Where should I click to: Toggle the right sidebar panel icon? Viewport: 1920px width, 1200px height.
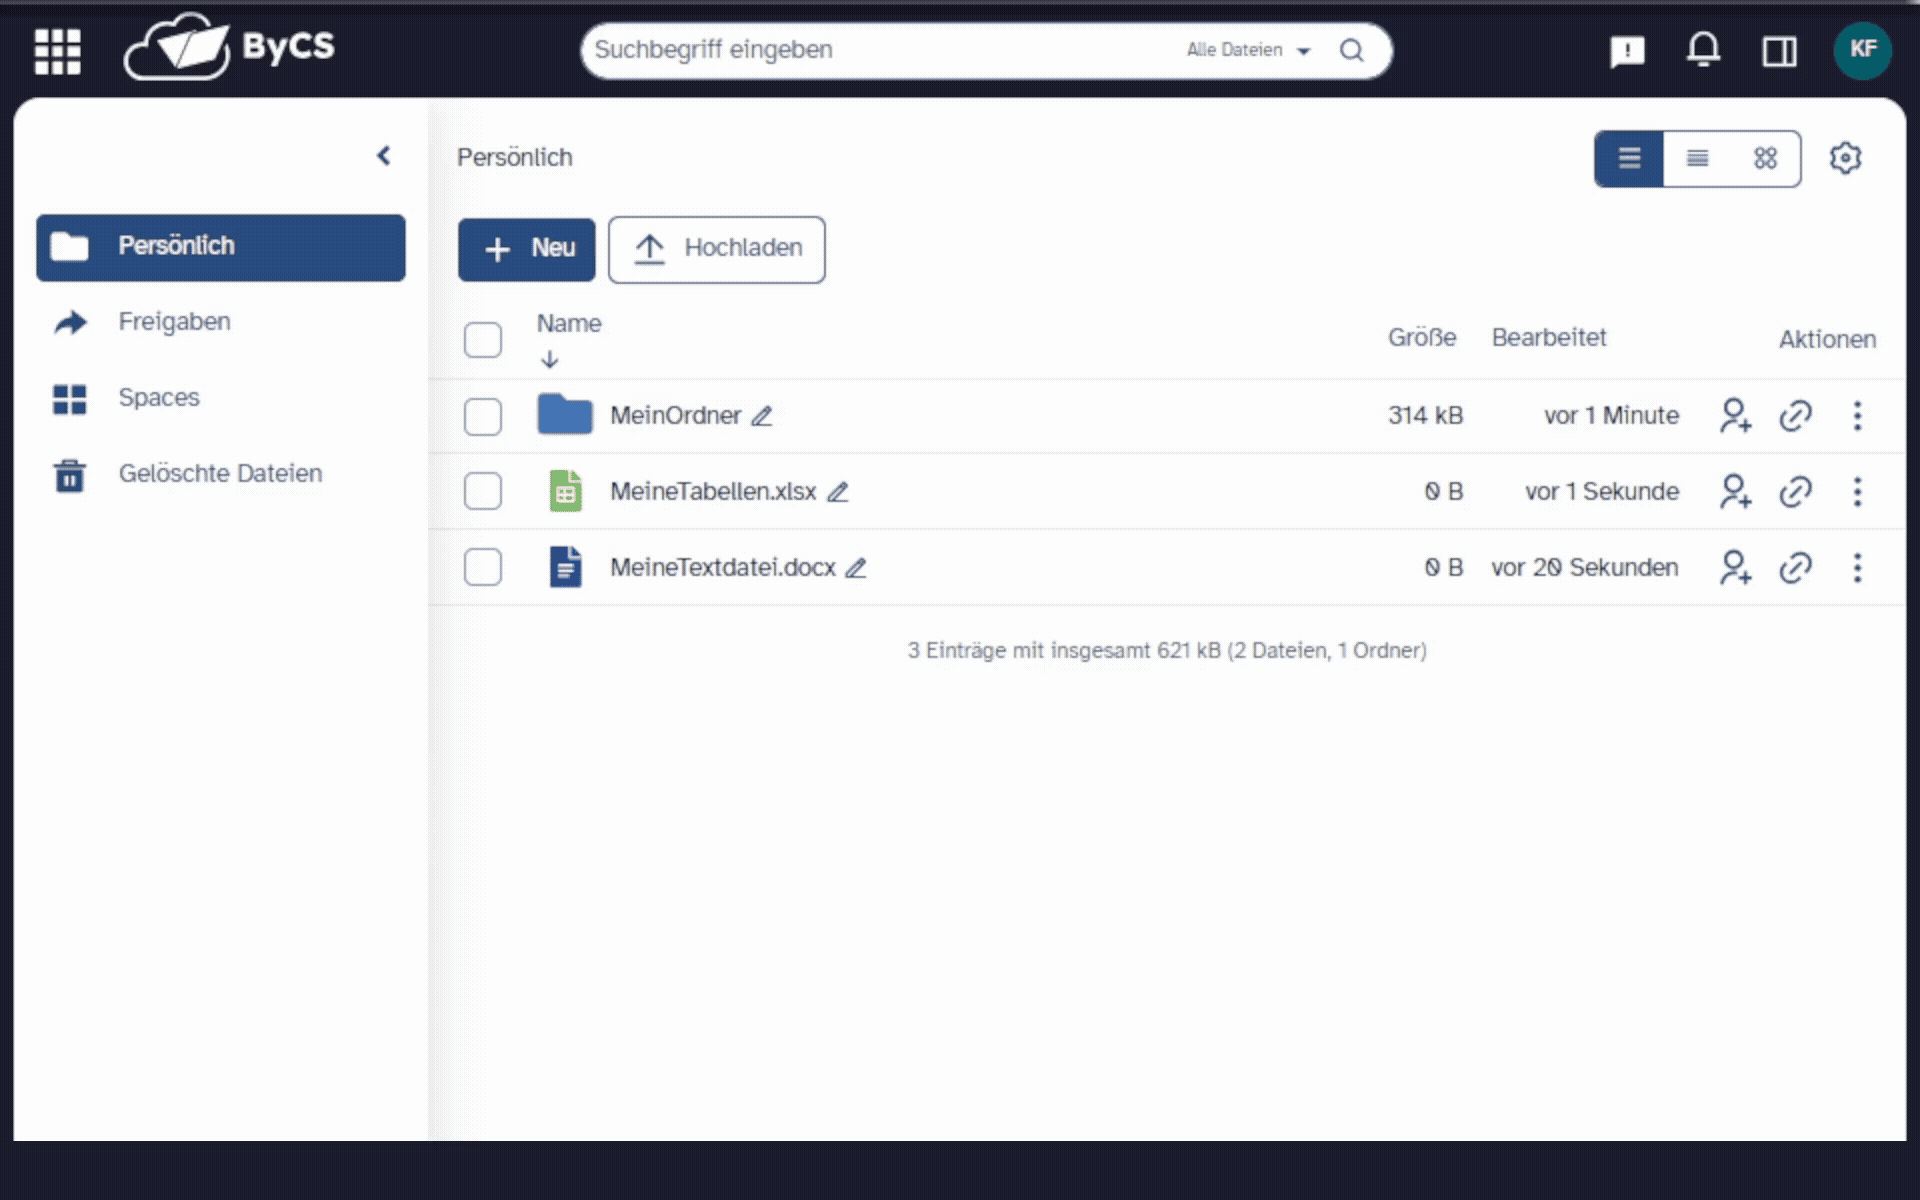click(1779, 51)
